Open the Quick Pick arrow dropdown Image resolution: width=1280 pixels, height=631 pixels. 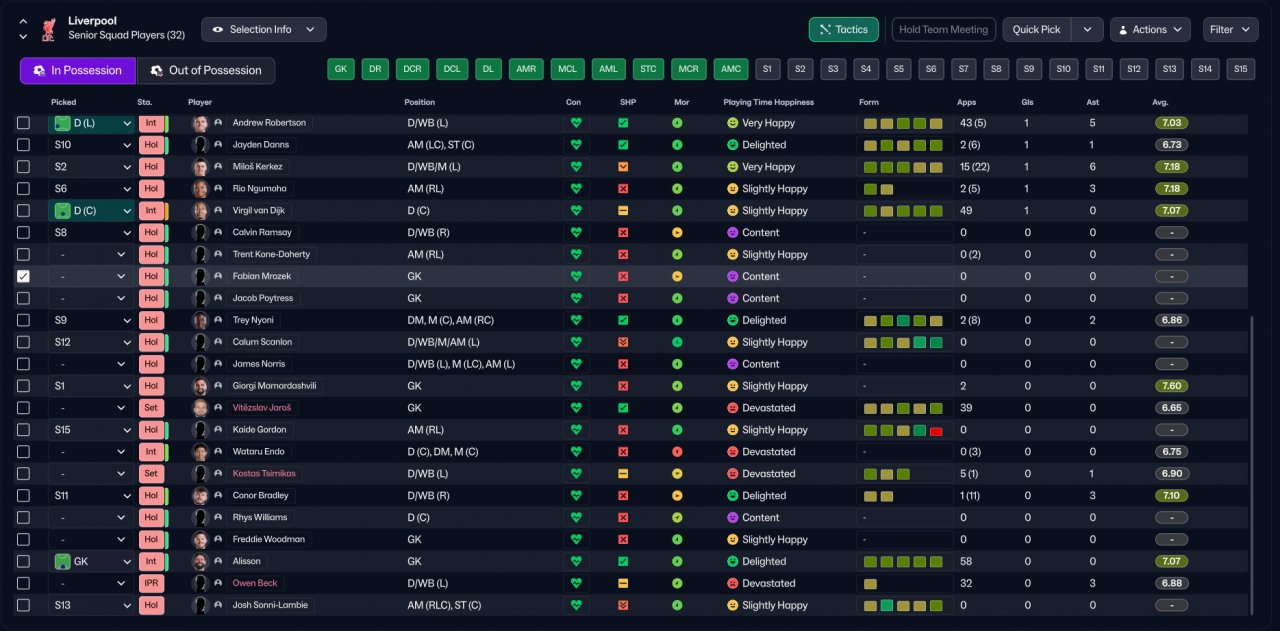coord(1087,30)
